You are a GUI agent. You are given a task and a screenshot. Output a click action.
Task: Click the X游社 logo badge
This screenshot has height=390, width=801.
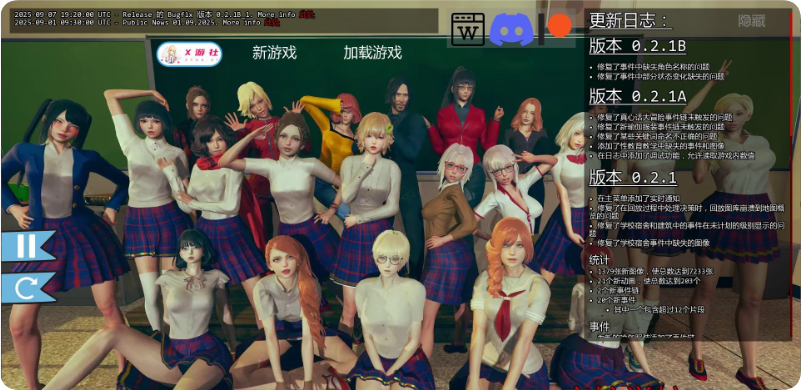[189, 54]
